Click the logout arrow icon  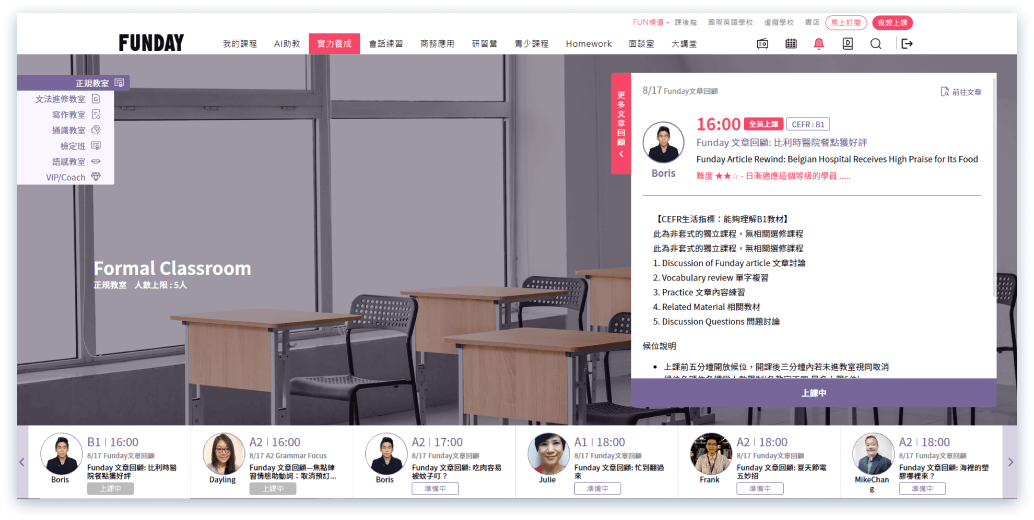906,44
